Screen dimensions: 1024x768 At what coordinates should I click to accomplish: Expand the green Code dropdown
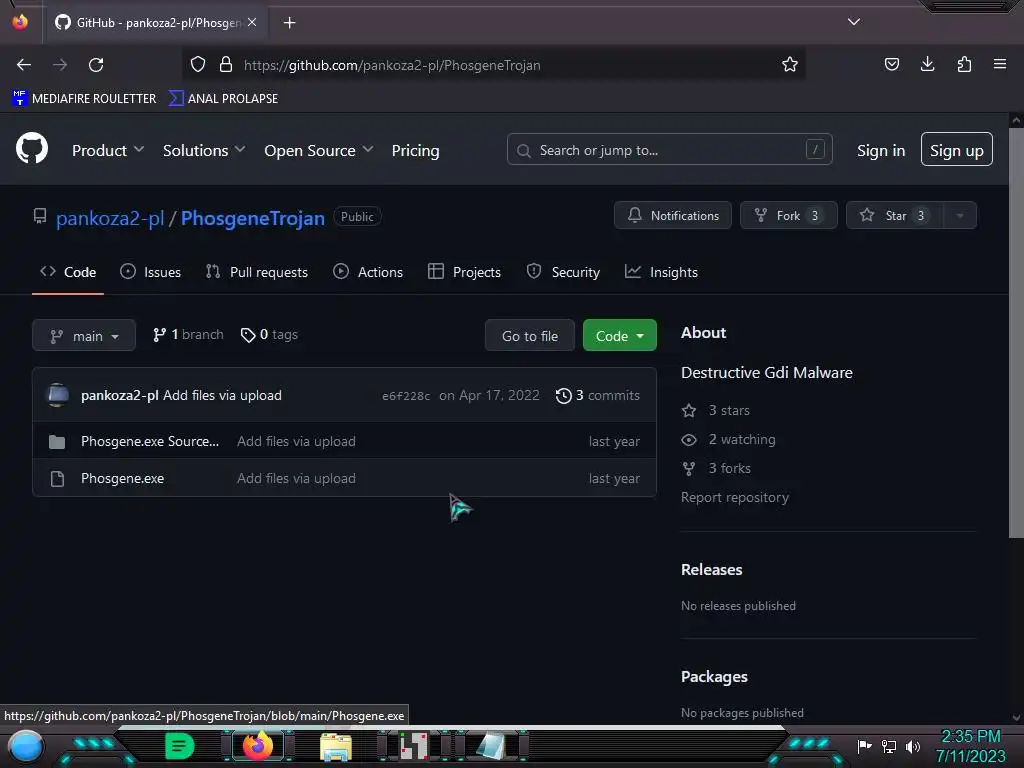[620, 335]
